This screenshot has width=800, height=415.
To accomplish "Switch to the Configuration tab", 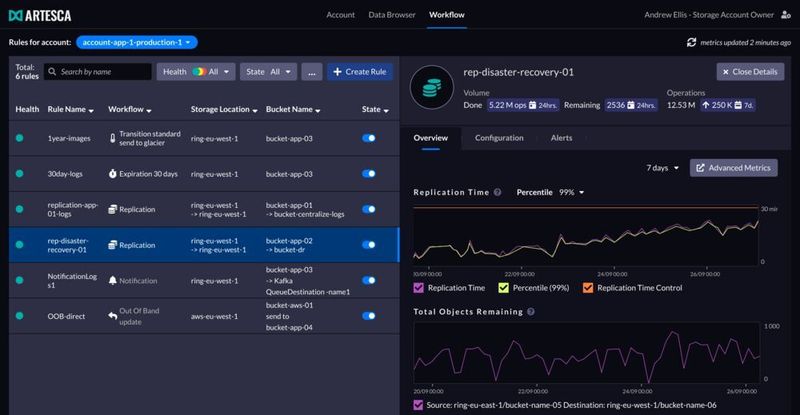I will click(499, 138).
